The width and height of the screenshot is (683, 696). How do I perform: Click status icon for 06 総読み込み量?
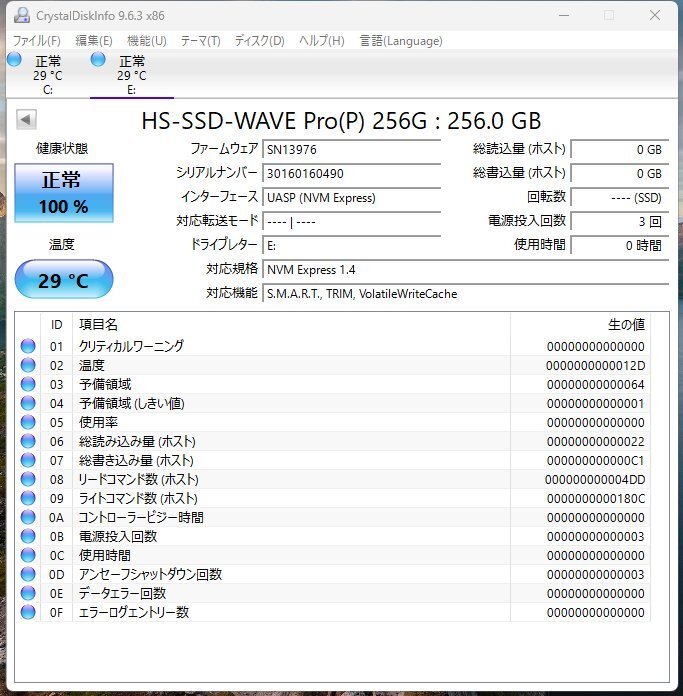point(28,441)
